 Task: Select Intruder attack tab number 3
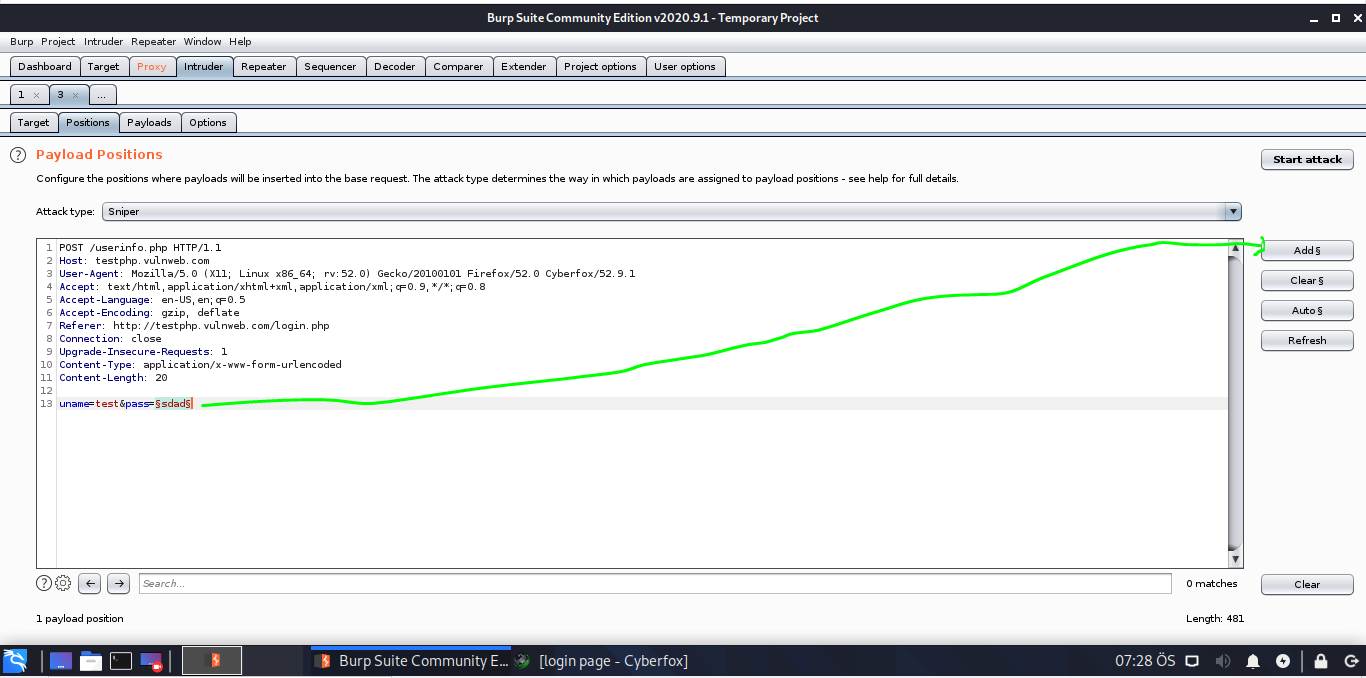(60, 95)
